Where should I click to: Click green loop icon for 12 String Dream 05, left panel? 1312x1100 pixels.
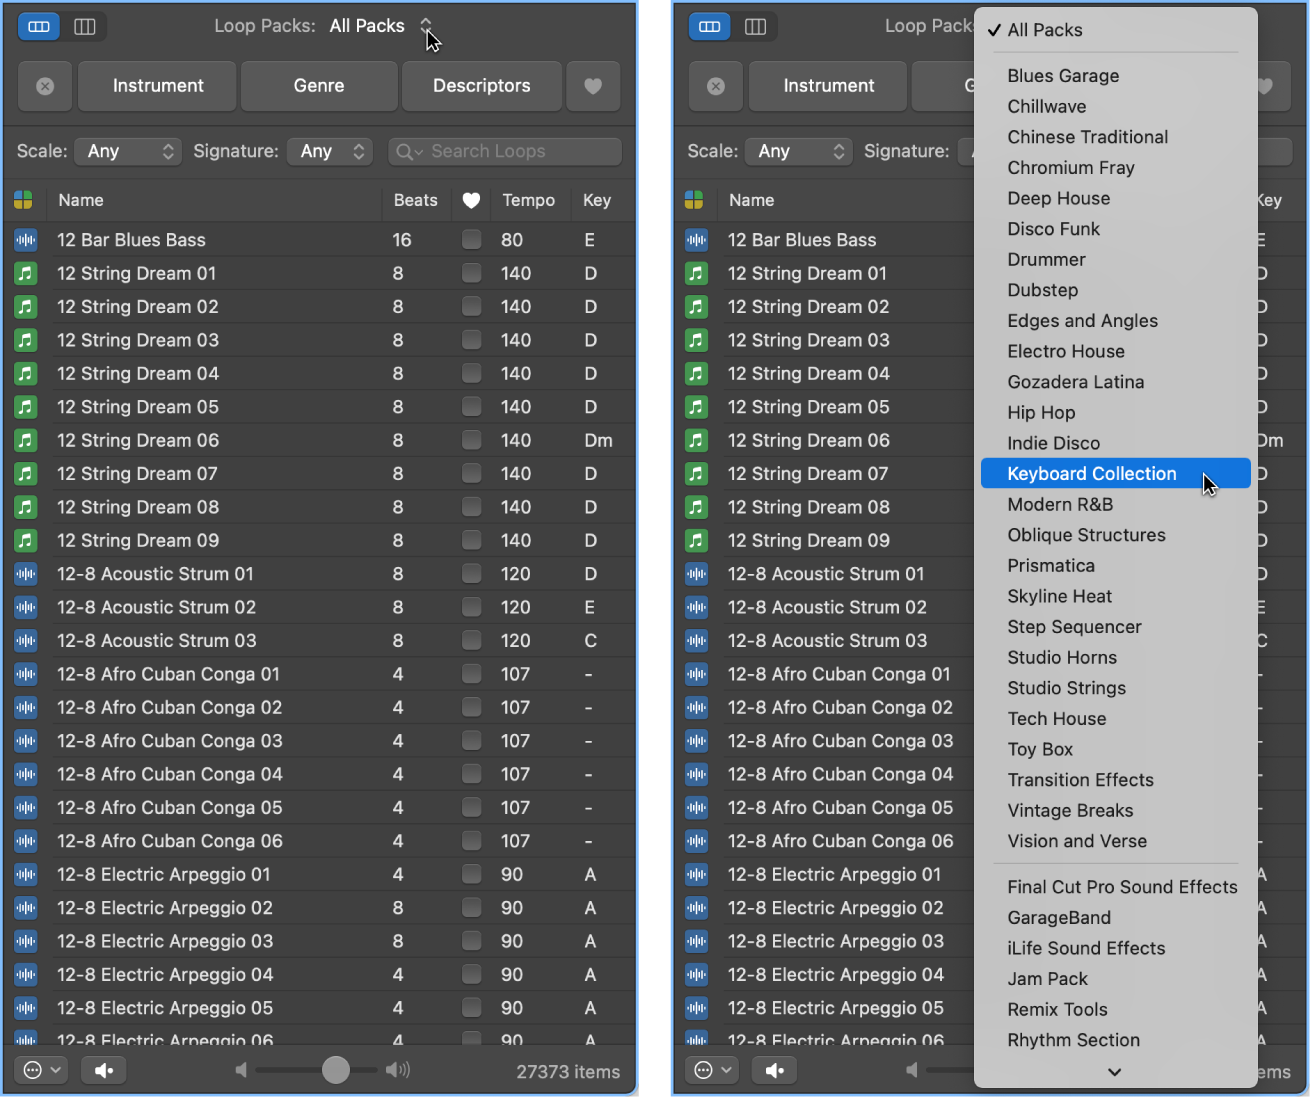(x=26, y=407)
